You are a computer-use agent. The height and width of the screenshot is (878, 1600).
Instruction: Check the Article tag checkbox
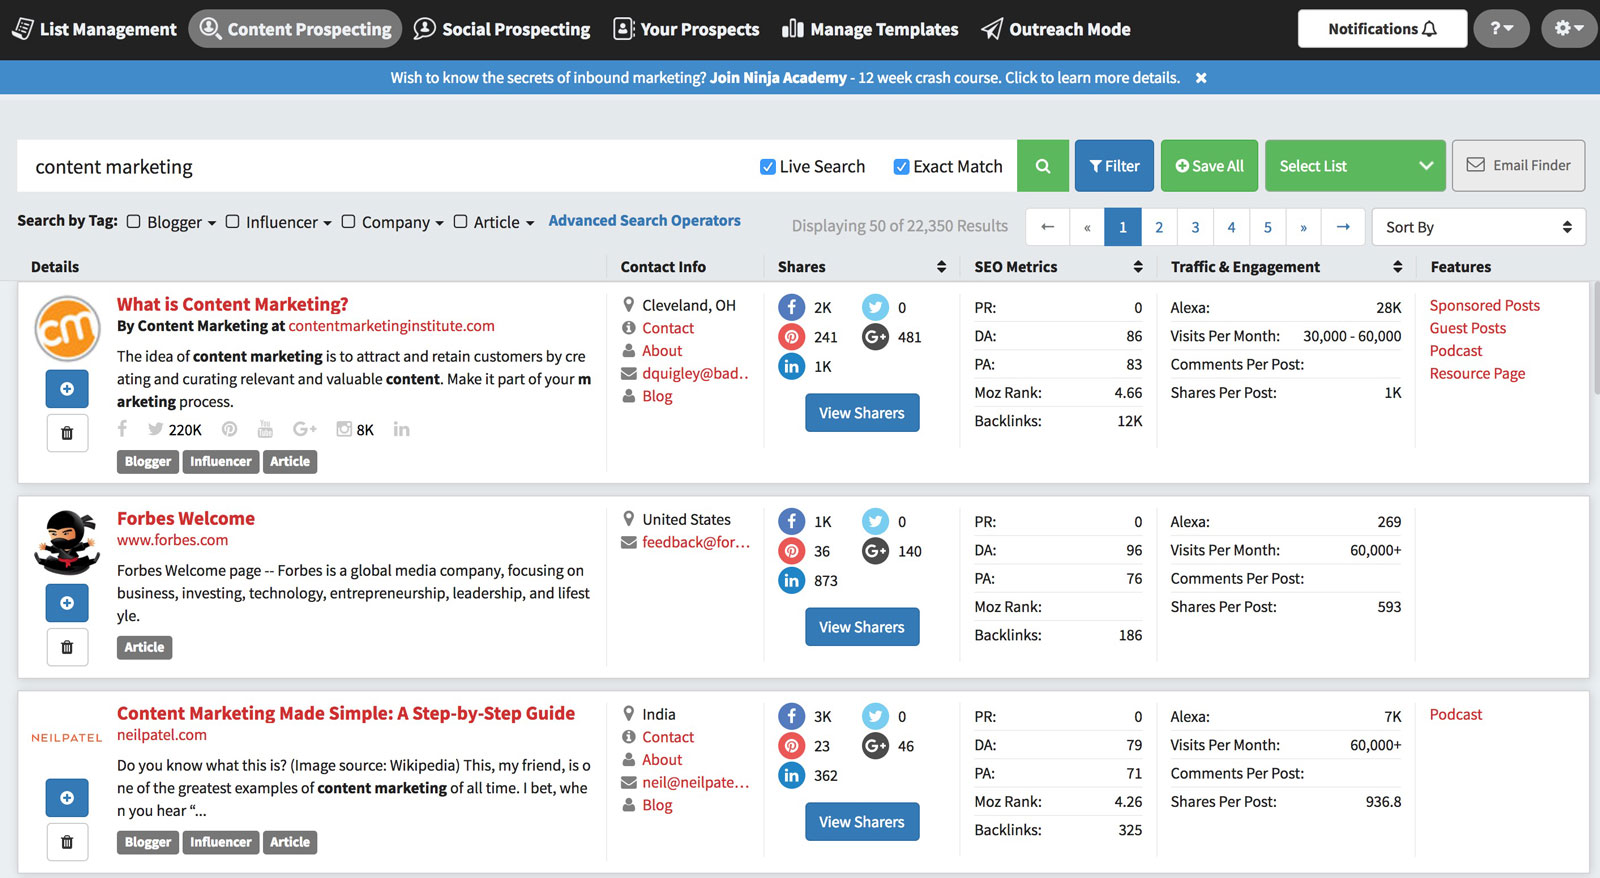460,222
